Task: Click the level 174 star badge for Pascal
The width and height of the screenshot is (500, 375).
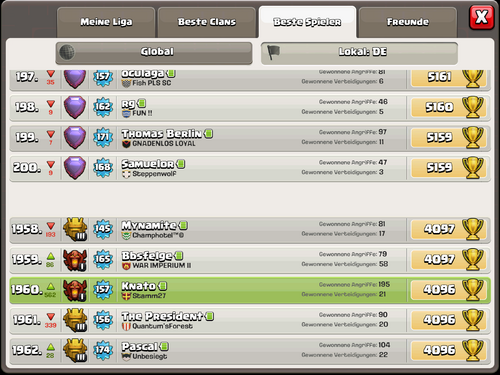Action: tap(103, 350)
